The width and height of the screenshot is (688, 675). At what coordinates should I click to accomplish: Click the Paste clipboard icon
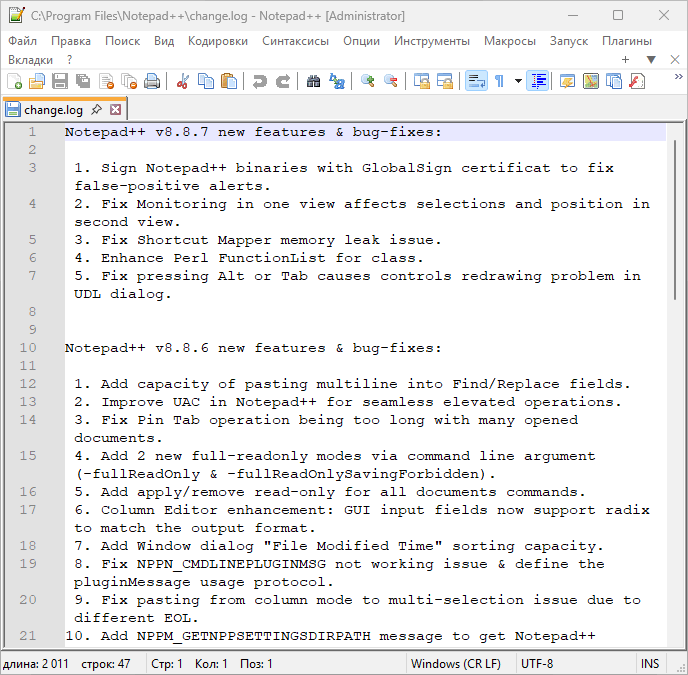[229, 81]
